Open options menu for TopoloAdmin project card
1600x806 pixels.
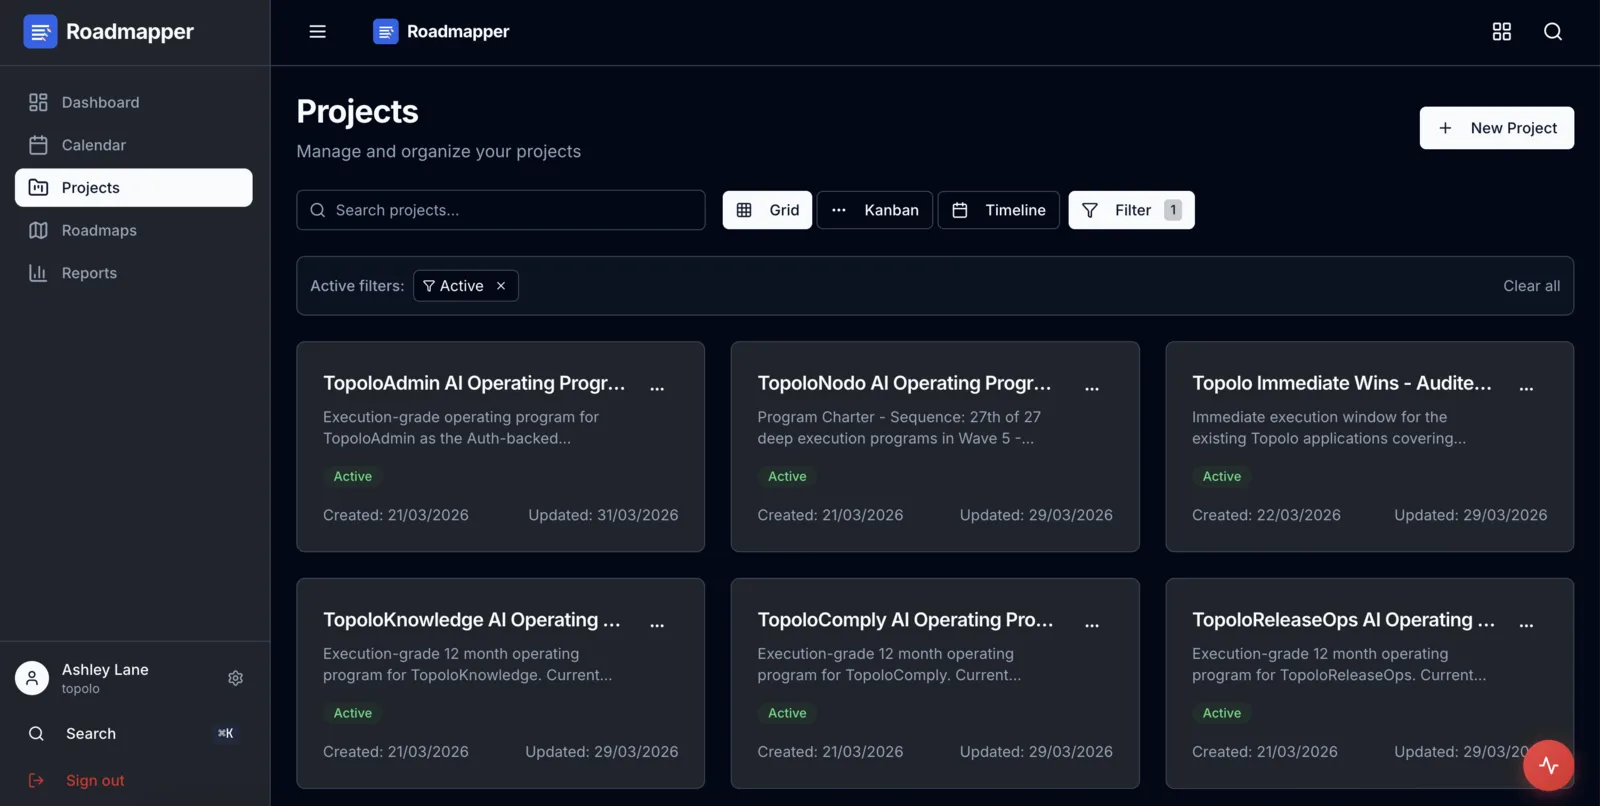(x=657, y=387)
